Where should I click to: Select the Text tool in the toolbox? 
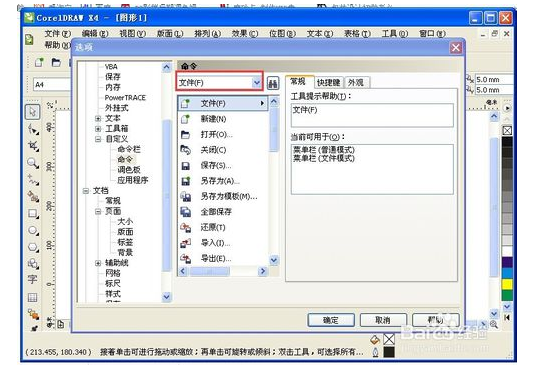pyautogui.click(x=32, y=279)
